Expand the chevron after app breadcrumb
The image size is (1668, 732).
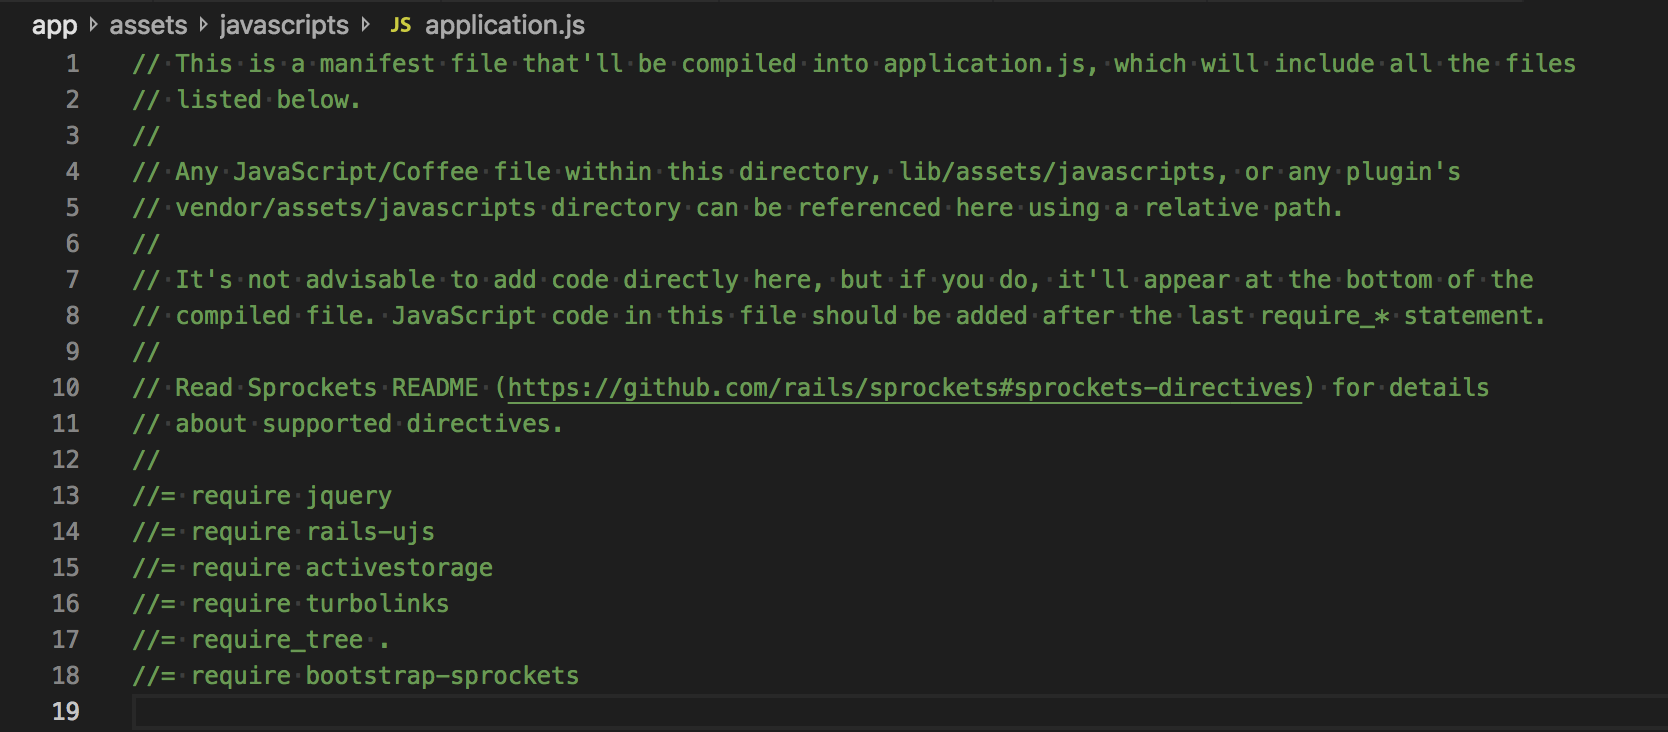pyautogui.click(x=93, y=25)
